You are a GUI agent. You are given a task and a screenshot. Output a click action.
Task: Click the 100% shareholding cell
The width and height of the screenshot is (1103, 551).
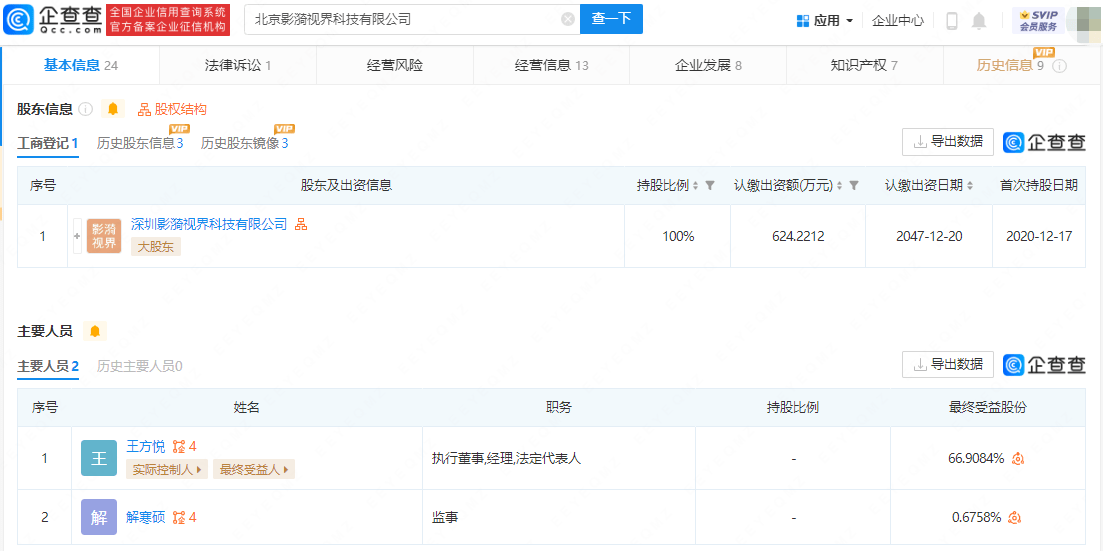(x=678, y=236)
